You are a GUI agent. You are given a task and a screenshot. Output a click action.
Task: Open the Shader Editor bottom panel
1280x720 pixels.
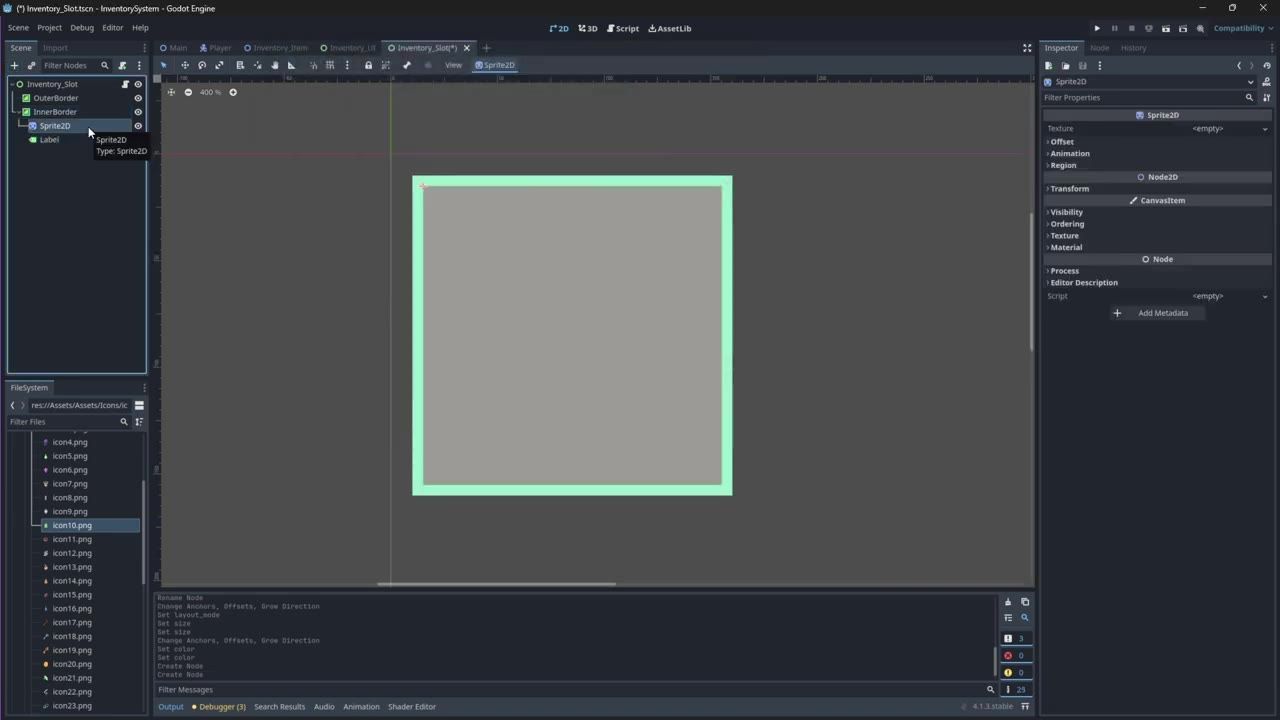(412, 707)
